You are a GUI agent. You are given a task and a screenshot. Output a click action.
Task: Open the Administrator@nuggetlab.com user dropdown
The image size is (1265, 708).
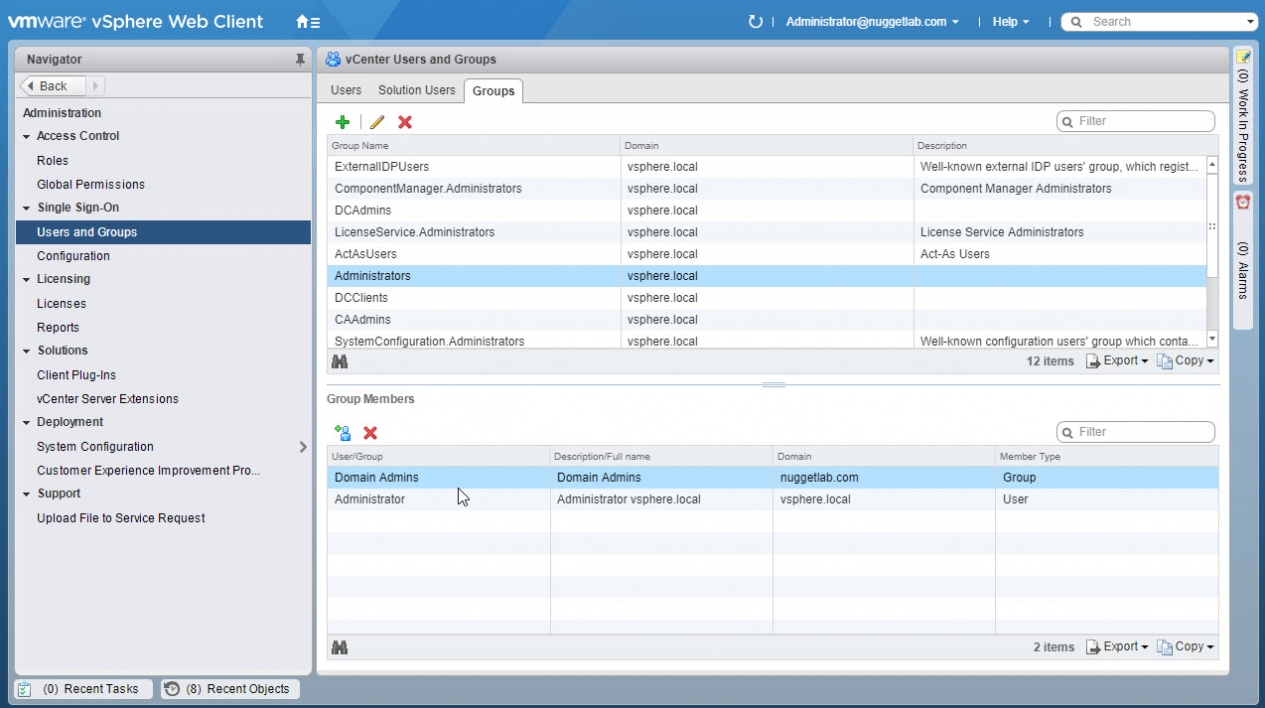[x=871, y=21]
